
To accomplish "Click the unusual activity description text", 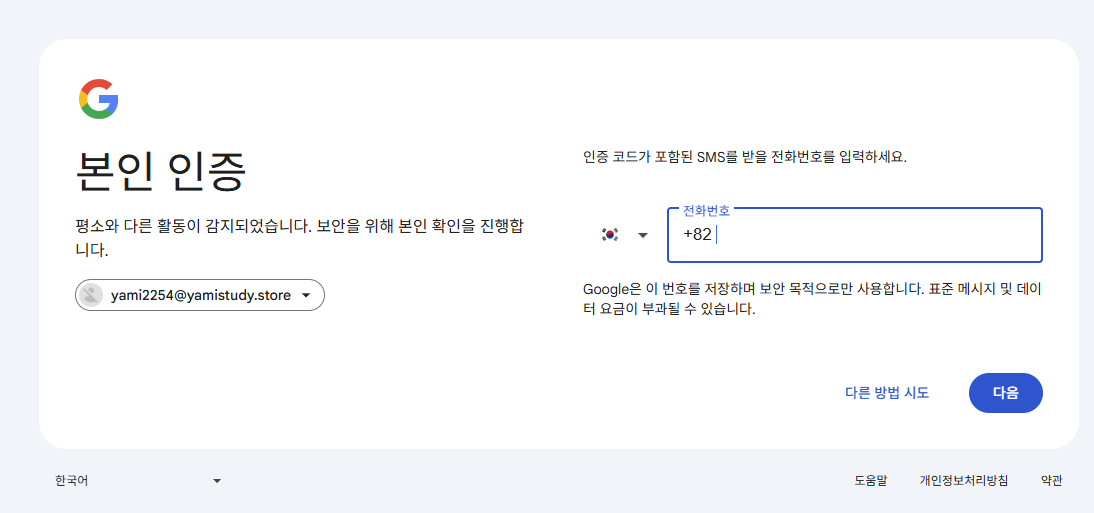I will 299,238.
